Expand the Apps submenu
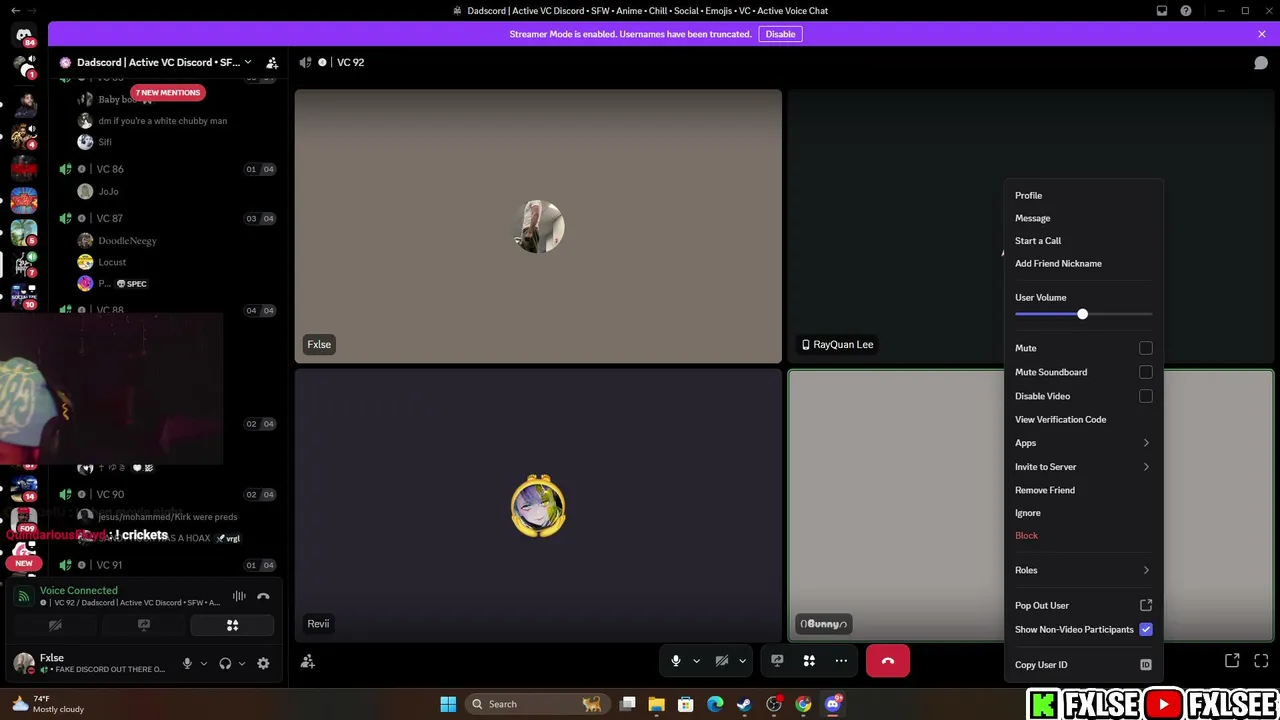Viewport: 1280px width, 720px height. [1083, 443]
